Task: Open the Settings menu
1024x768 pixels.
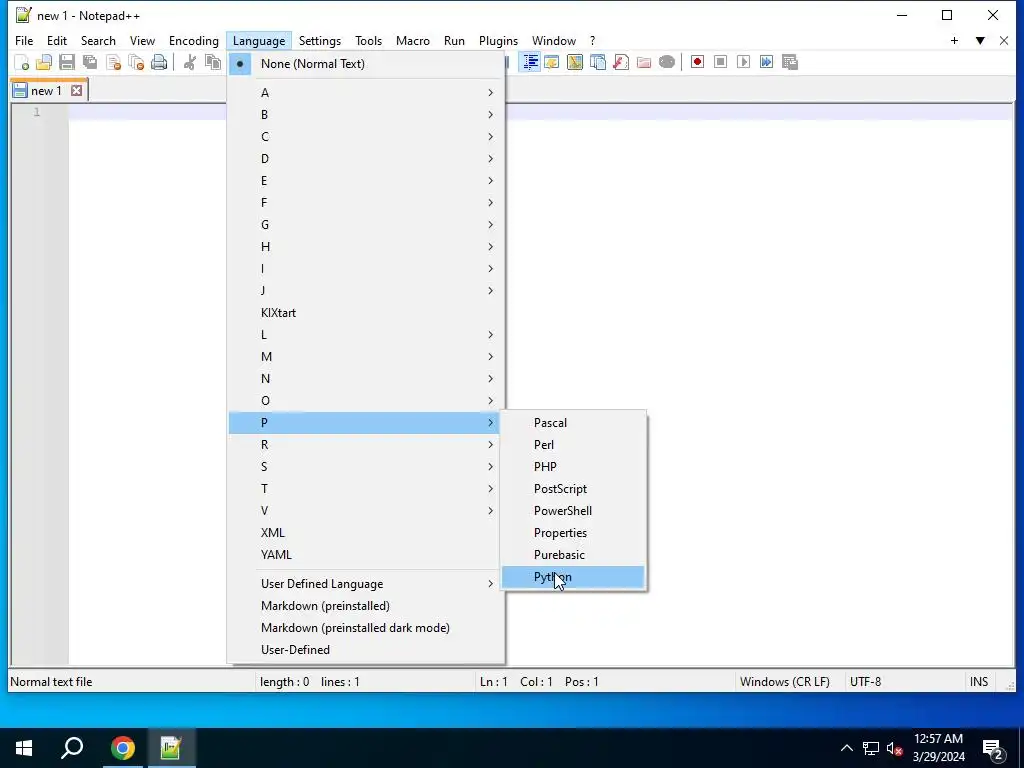Action: [320, 40]
